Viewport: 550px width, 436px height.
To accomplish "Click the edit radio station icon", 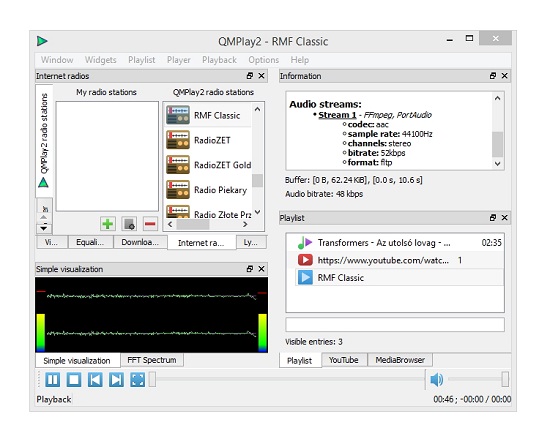I will click(129, 224).
